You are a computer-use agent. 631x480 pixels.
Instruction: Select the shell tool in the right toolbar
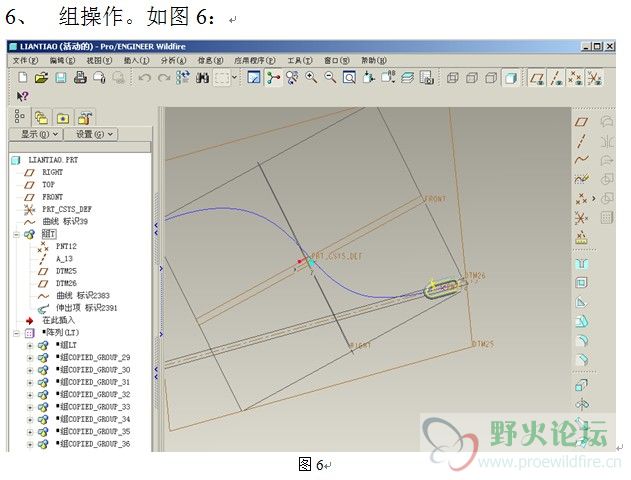[582, 283]
